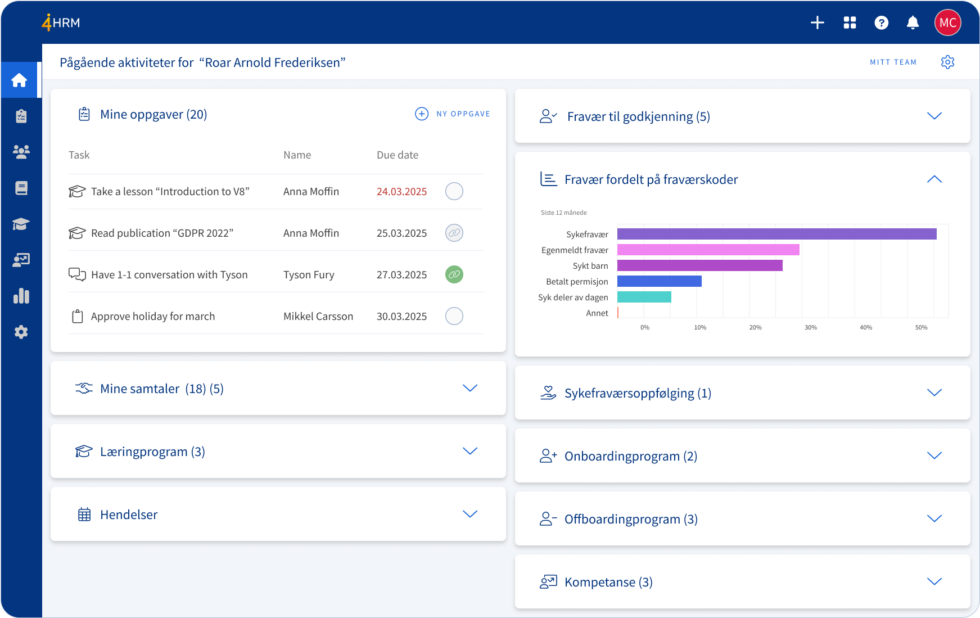Expand the 'Mine samtaler' section
Screen dimensions: 980x618
(x=470, y=388)
